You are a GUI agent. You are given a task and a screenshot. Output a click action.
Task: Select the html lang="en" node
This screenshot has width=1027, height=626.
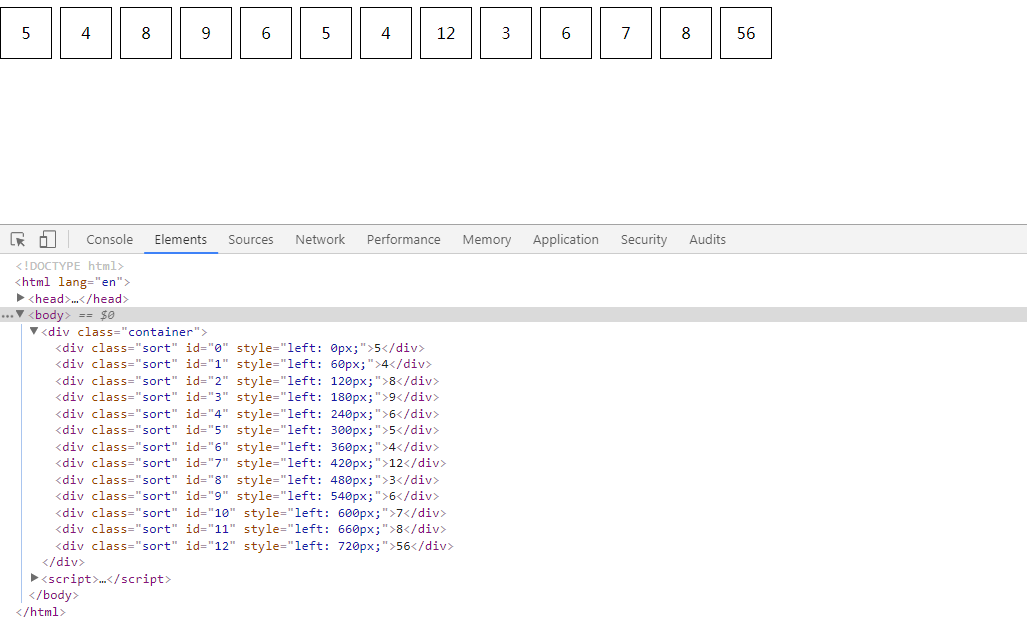tap(73, 282)
